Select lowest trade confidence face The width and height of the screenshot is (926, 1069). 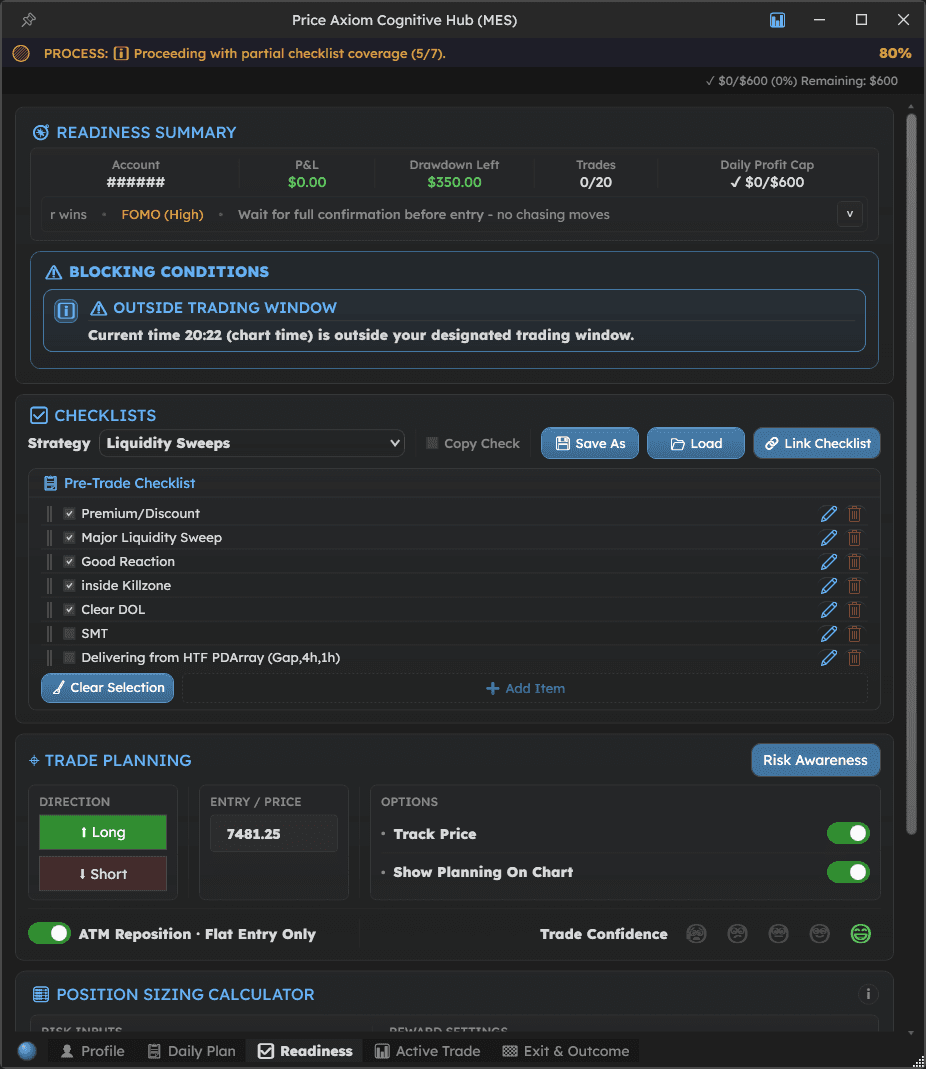(x=696, y=934)
